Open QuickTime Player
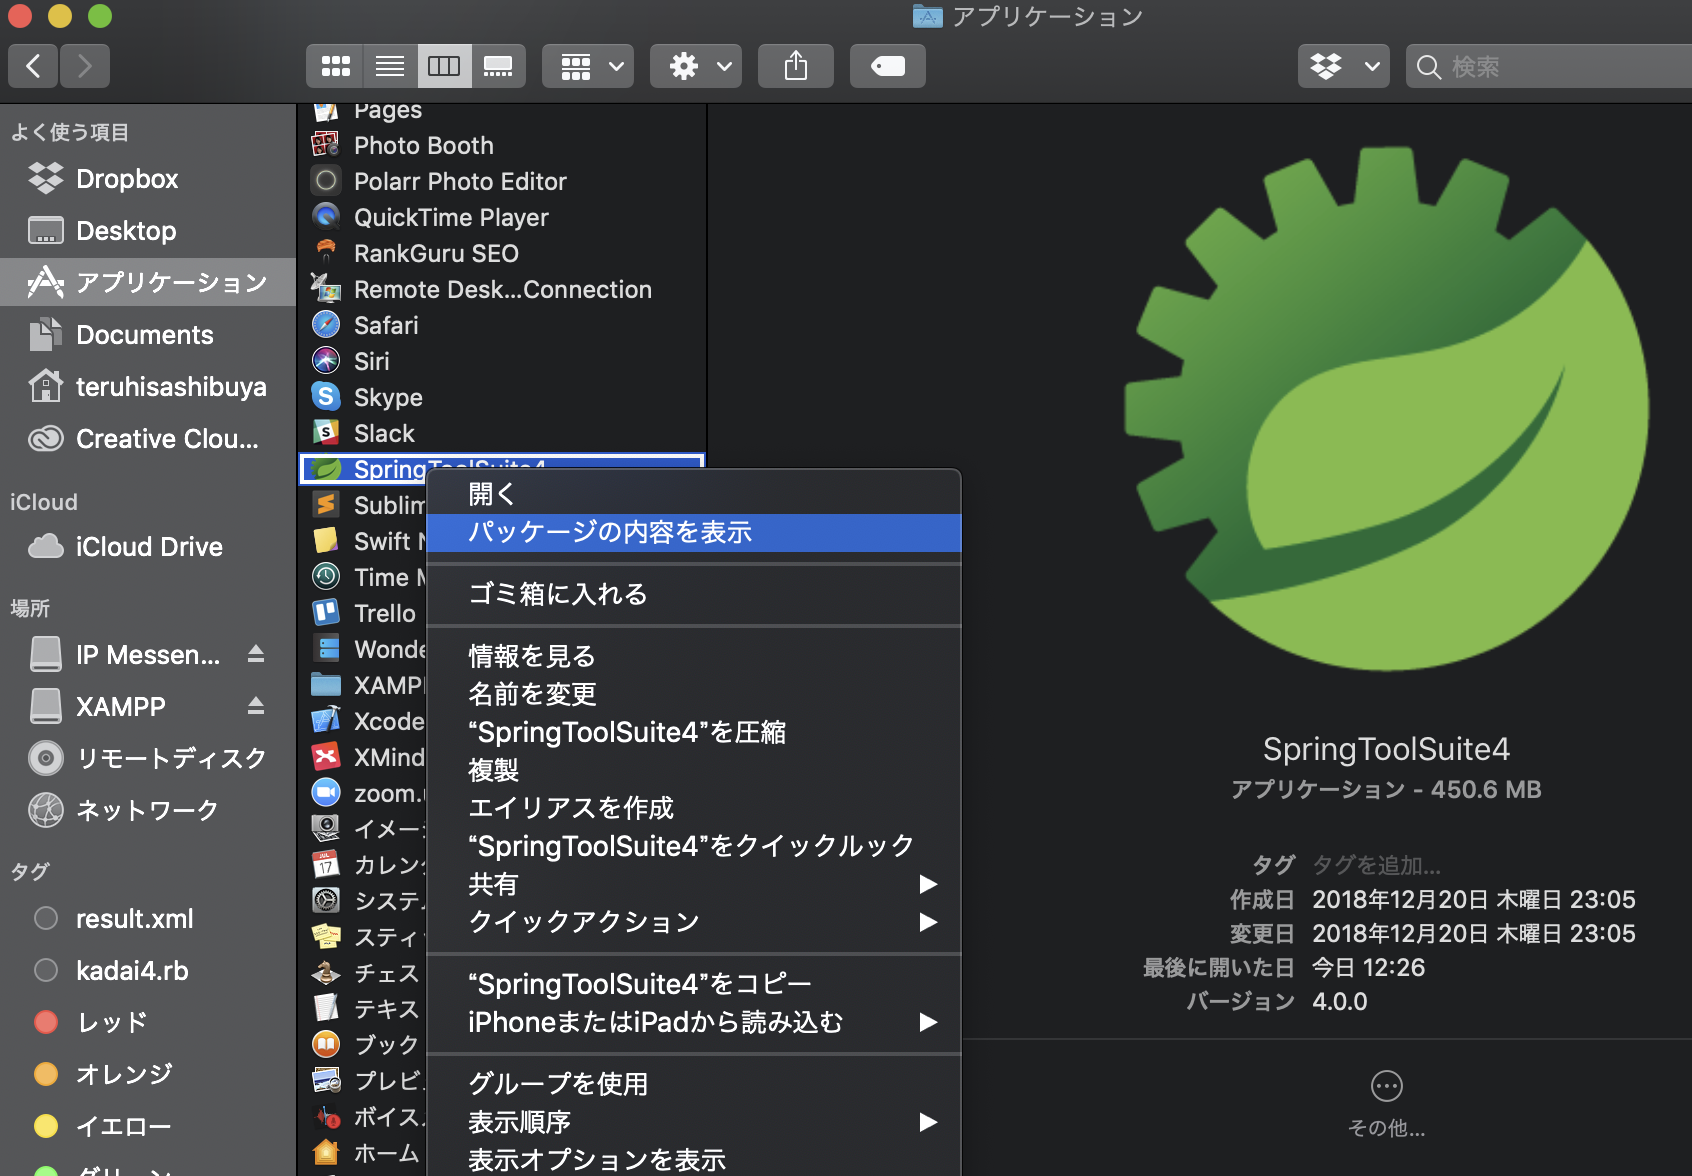This screenshot has width=1692, height=1176. pos(451,217)
